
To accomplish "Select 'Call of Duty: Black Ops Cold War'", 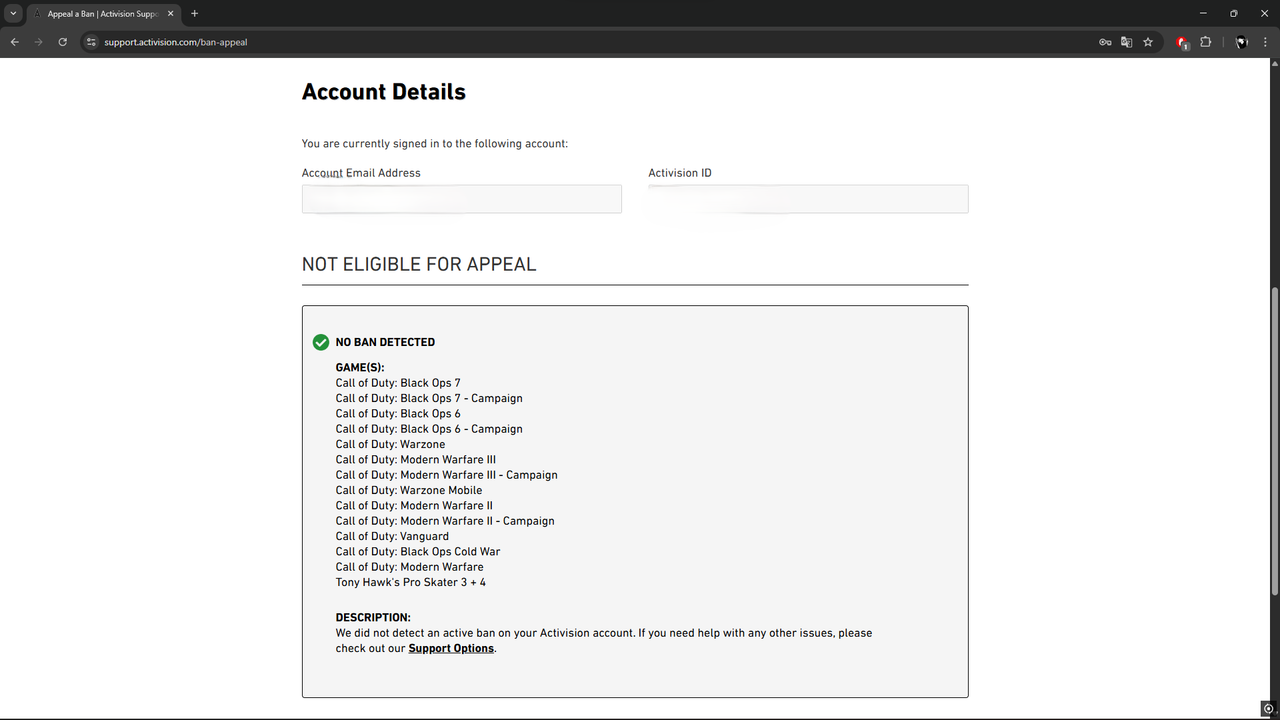I will point(418,552).
